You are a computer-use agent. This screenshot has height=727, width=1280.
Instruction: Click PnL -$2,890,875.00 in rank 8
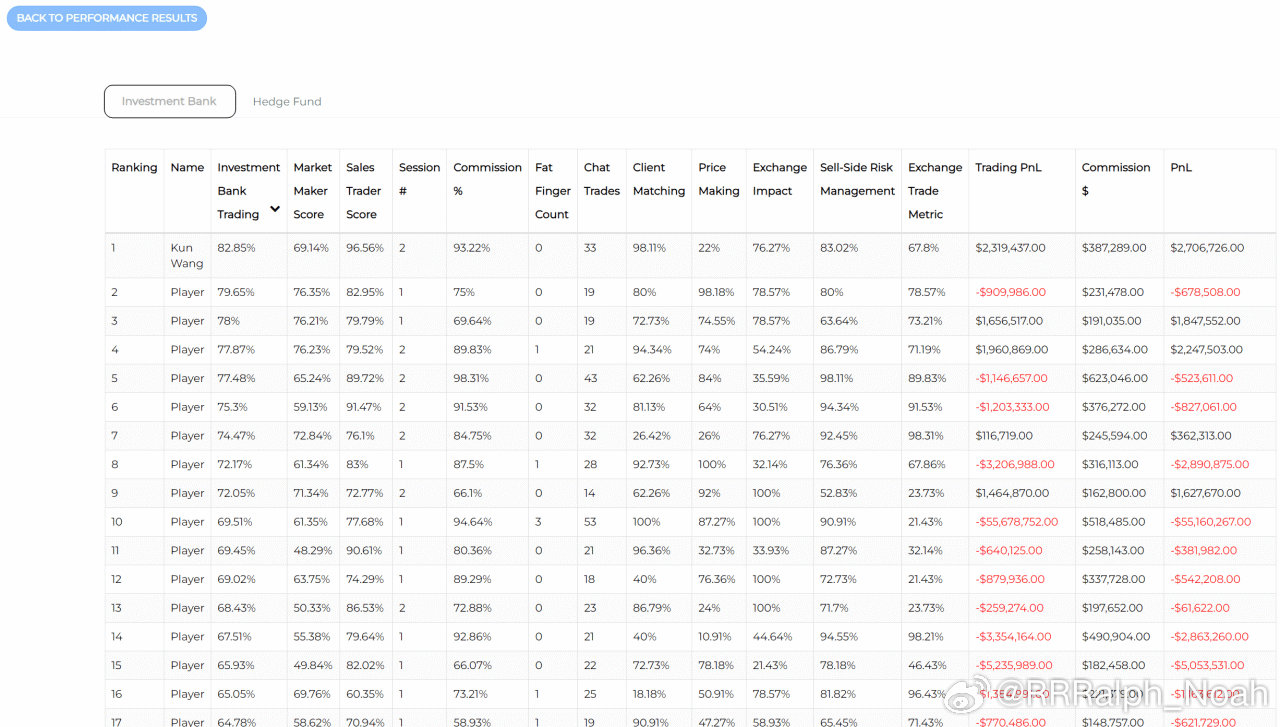tap(1208, 465)
